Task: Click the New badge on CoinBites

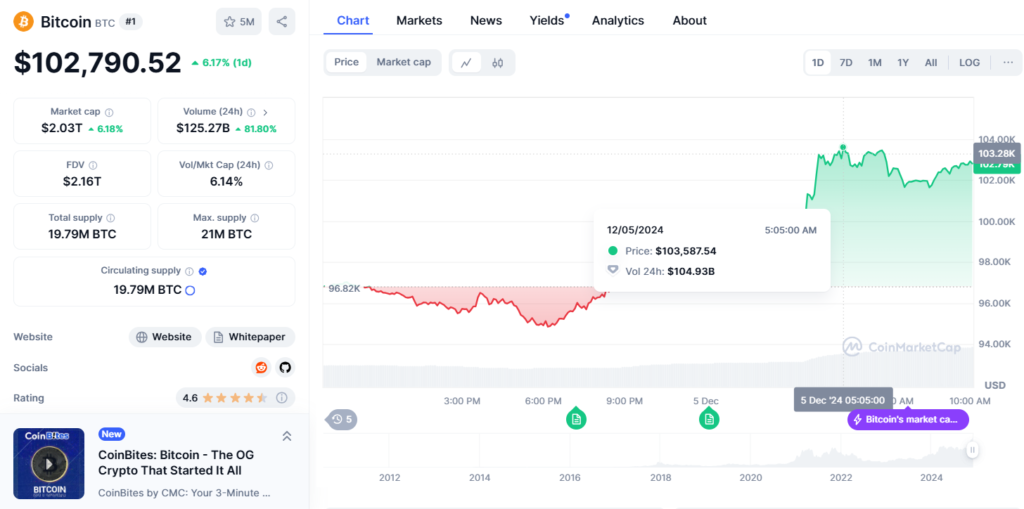Action: coord(112,434)
